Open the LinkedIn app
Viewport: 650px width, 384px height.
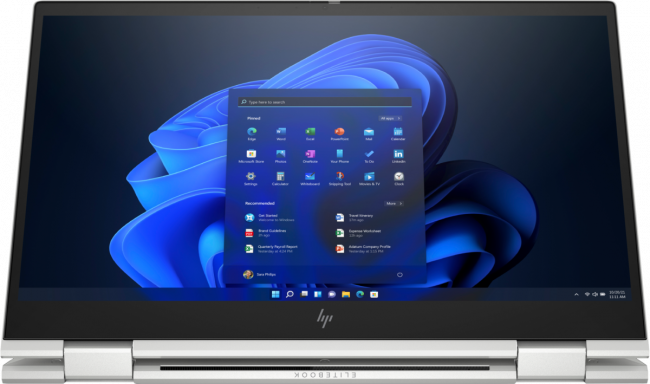tap(398, 156)
